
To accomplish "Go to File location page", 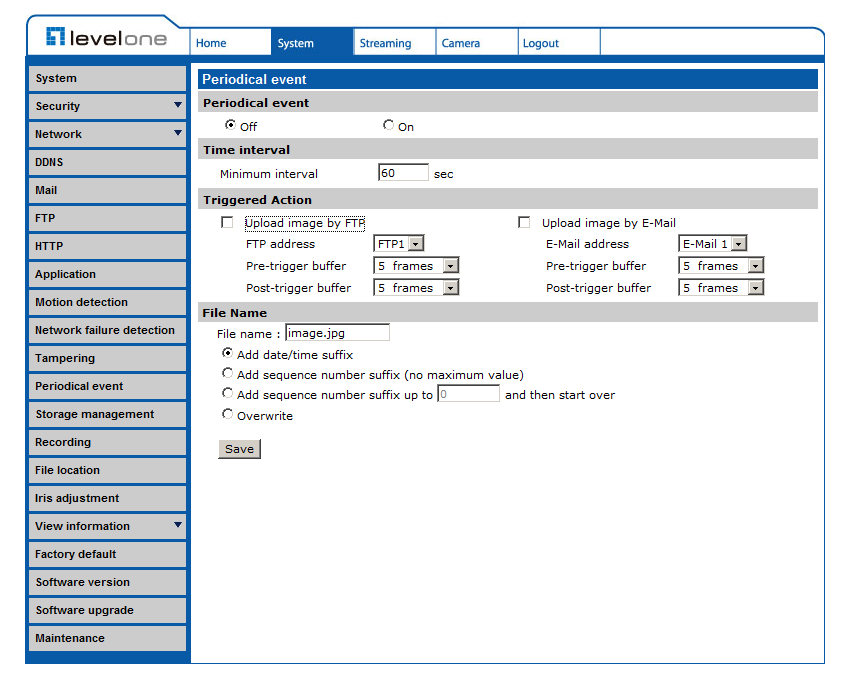I will [x=107, y=470].
